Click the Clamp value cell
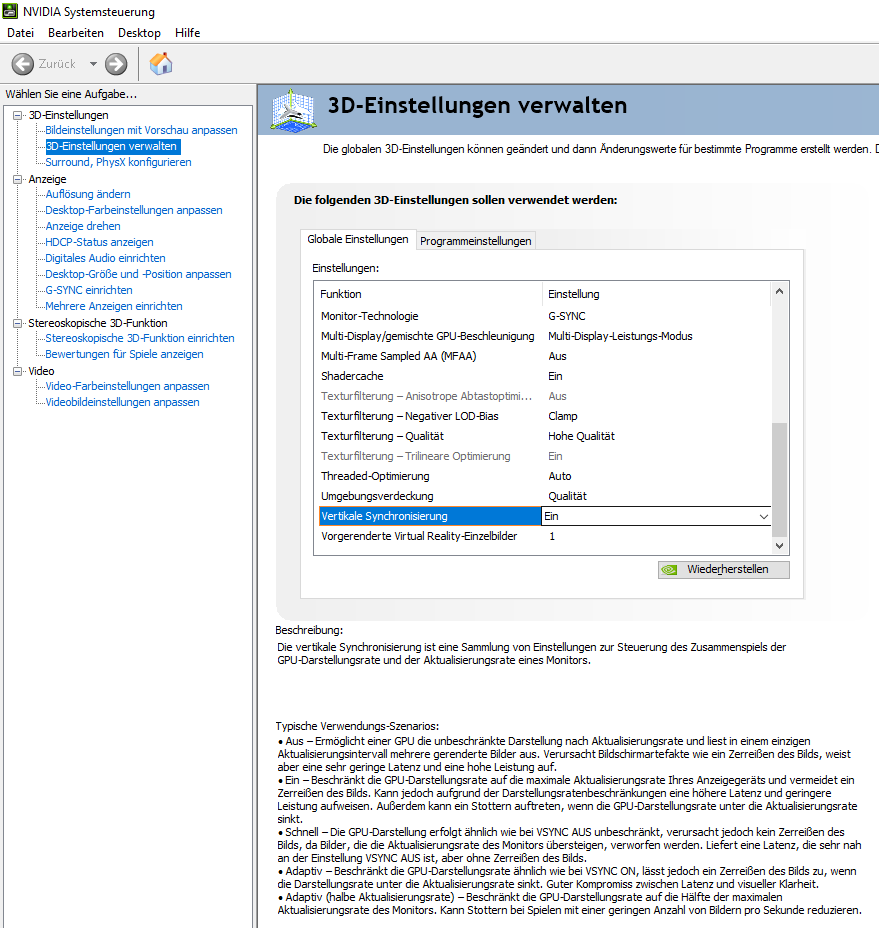The width and height of the screenshot is (879, 928). (562, 416)
